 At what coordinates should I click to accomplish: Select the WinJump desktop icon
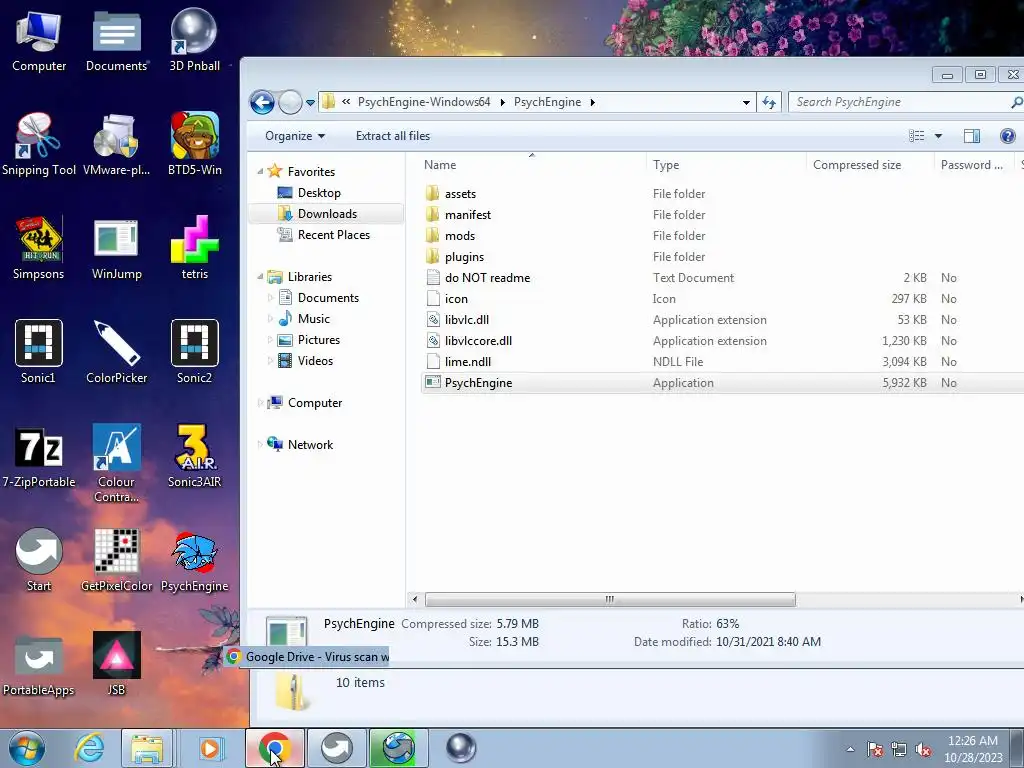(x=116, y=249)
